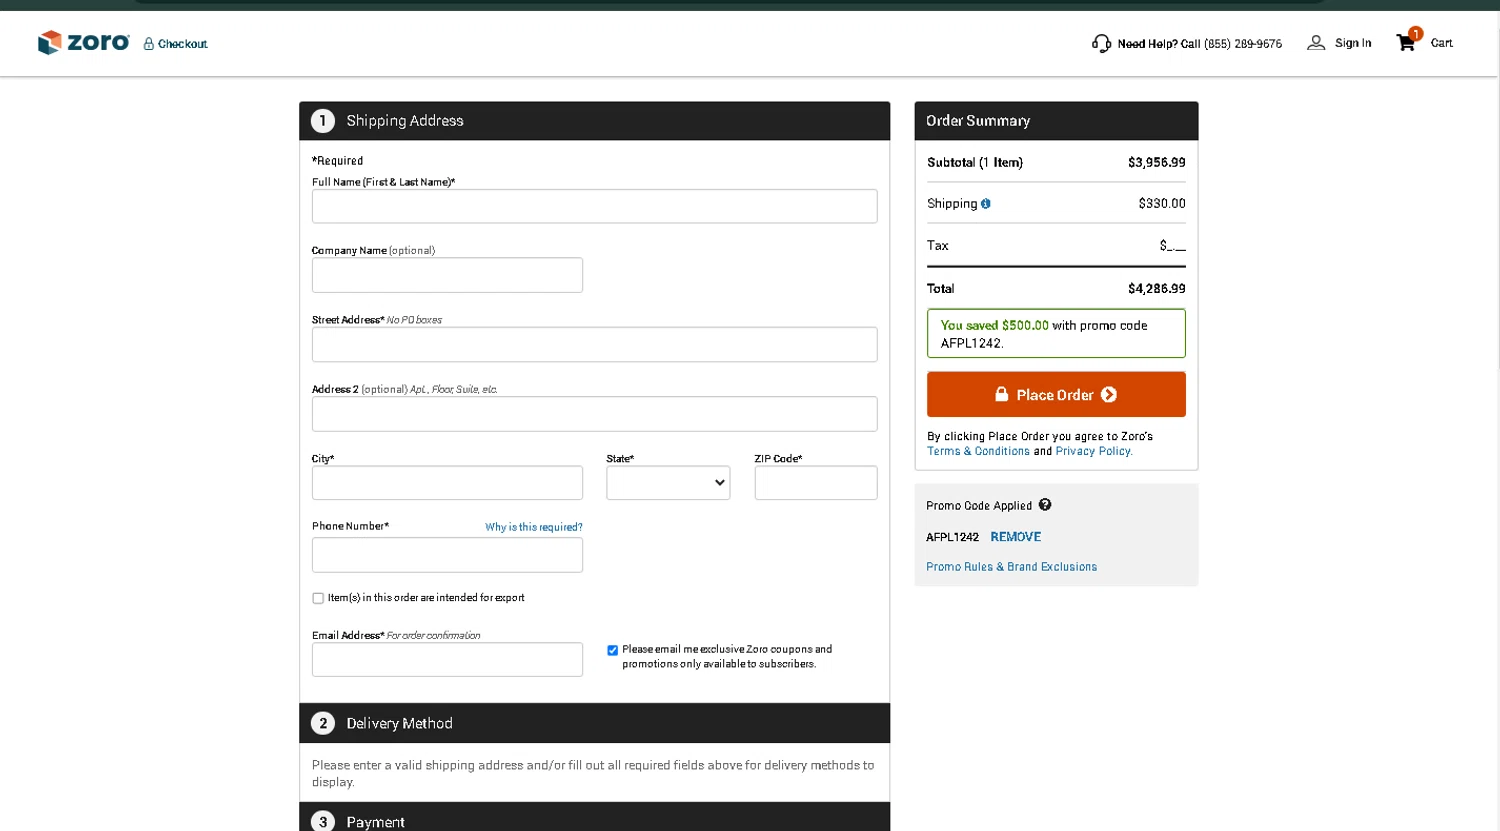Click the headset help icon
The width and height of the screenshot is (1500, 831).
pyautogui.click(x=1101, y=43)
